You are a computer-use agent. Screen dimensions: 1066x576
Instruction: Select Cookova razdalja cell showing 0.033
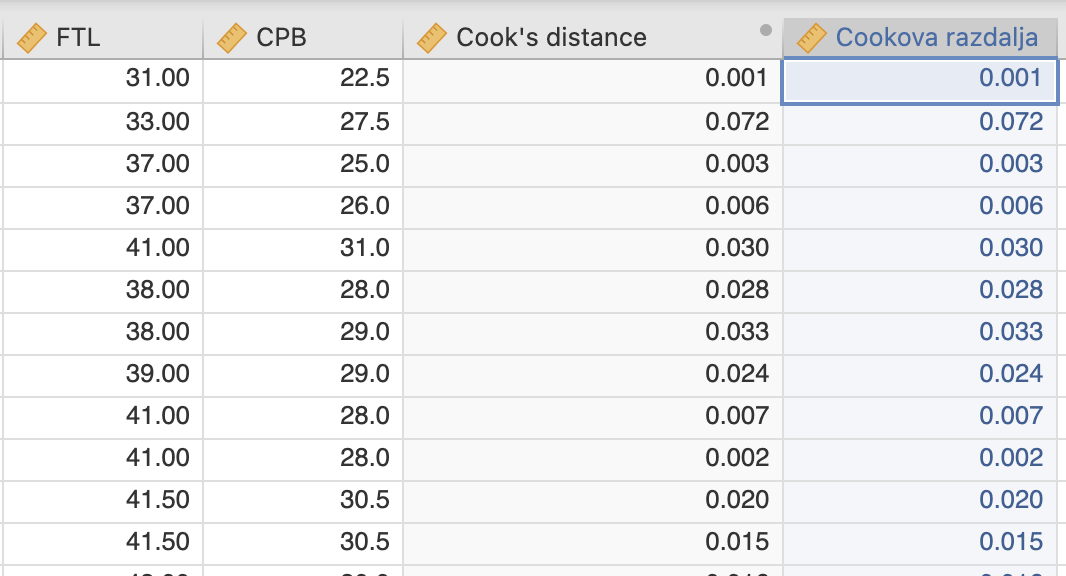(921, 334)
